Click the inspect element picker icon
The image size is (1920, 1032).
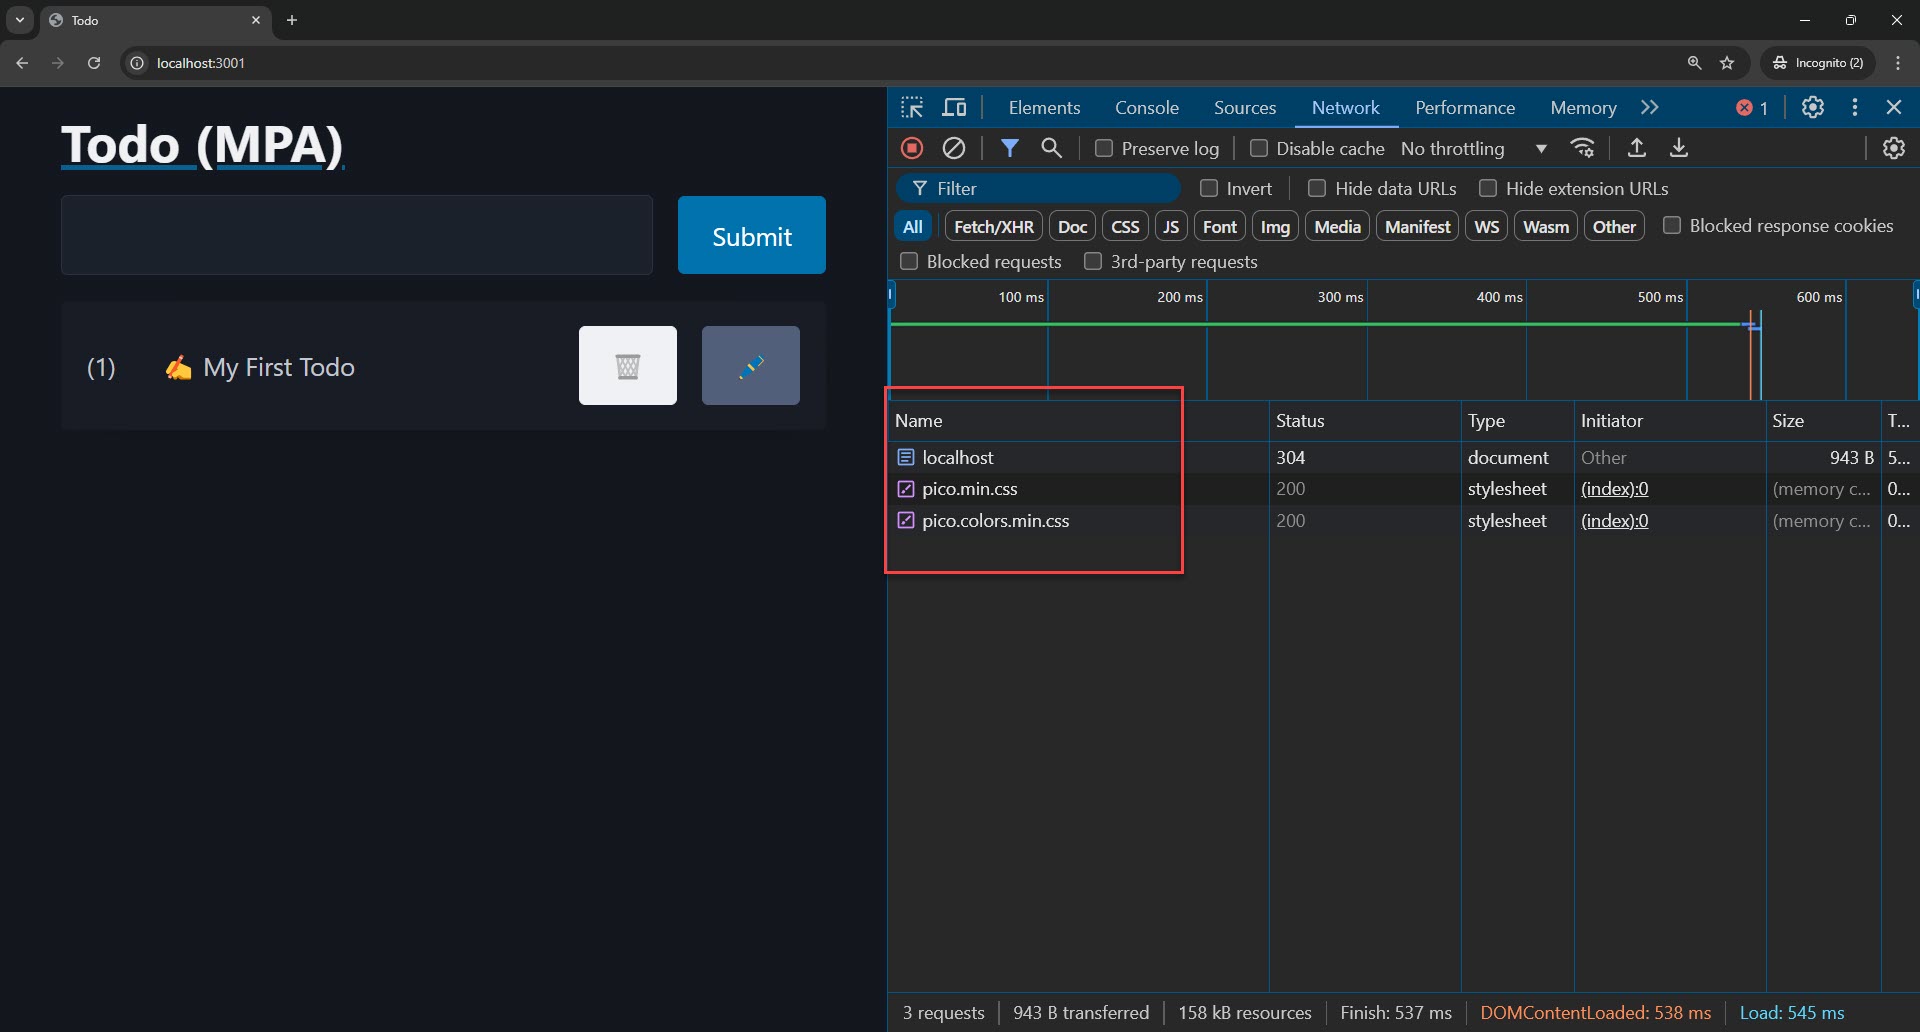912,107
